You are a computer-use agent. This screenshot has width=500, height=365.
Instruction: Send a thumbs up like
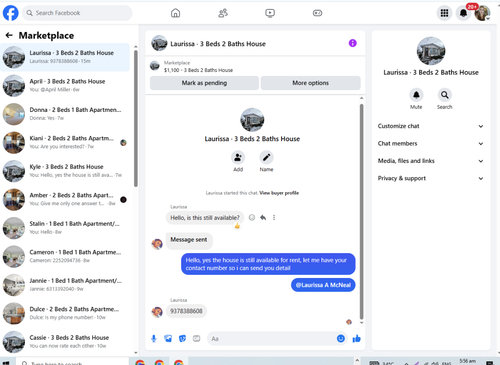coord(357,339)
